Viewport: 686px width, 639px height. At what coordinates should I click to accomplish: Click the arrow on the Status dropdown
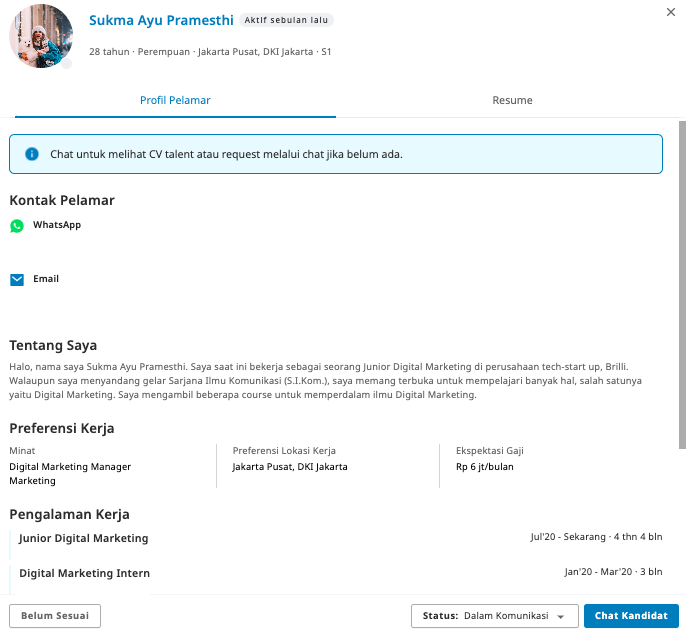click(x=561, y=617)
